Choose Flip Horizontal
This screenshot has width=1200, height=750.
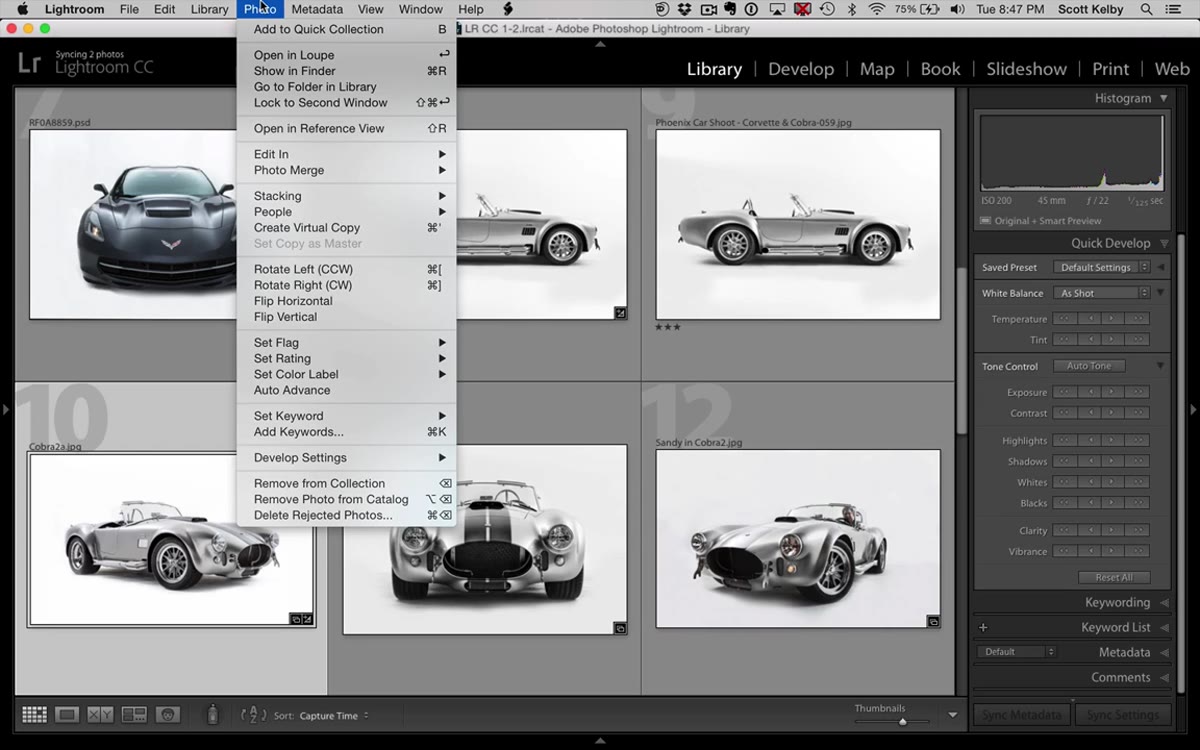346,301
